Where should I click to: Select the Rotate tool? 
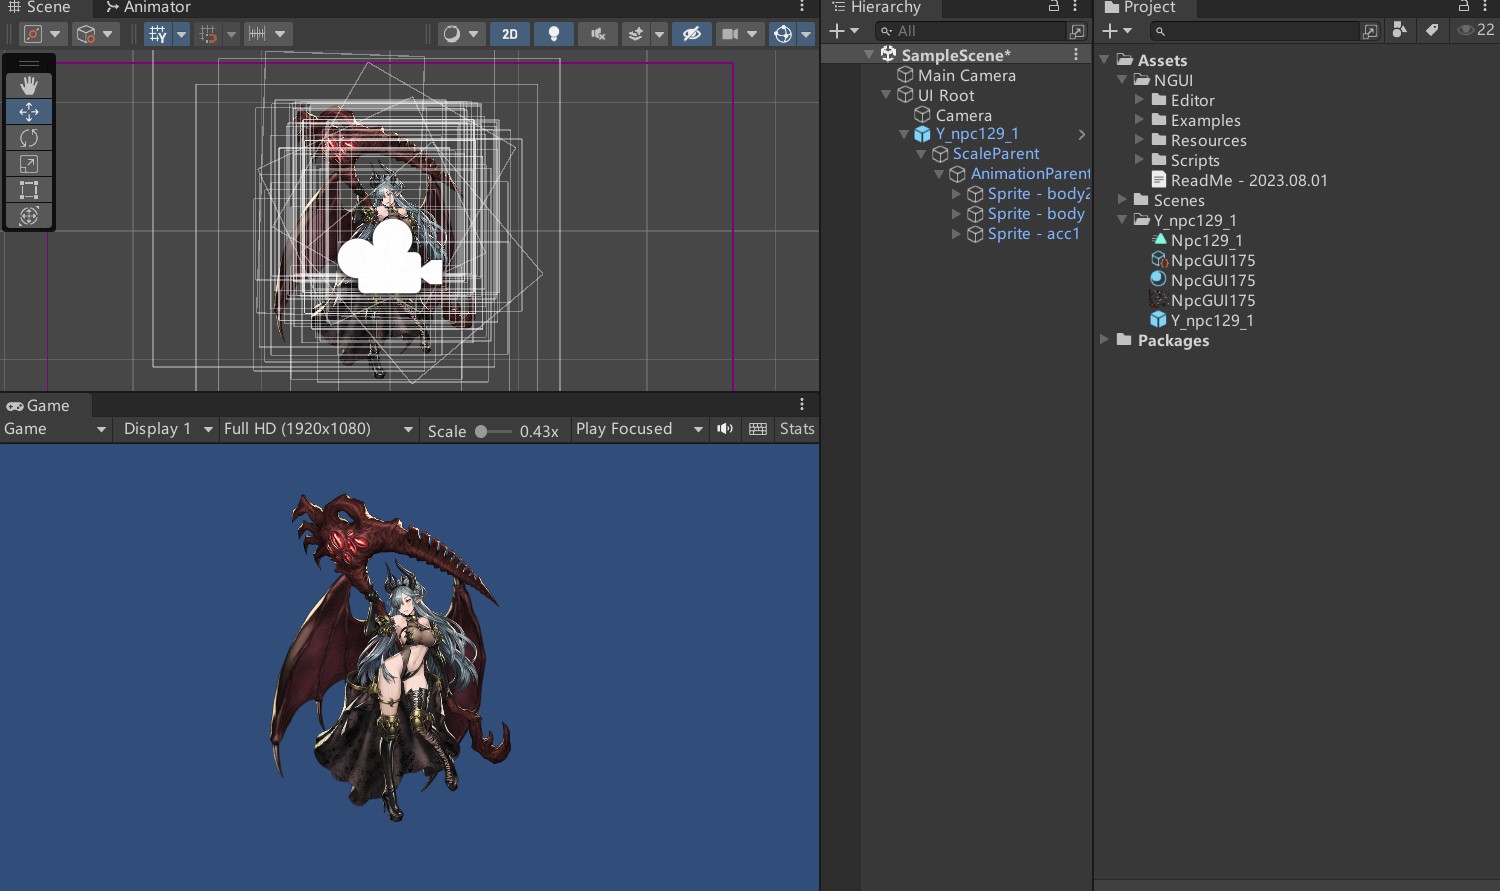pyautogui.click(x=29, y=138)
